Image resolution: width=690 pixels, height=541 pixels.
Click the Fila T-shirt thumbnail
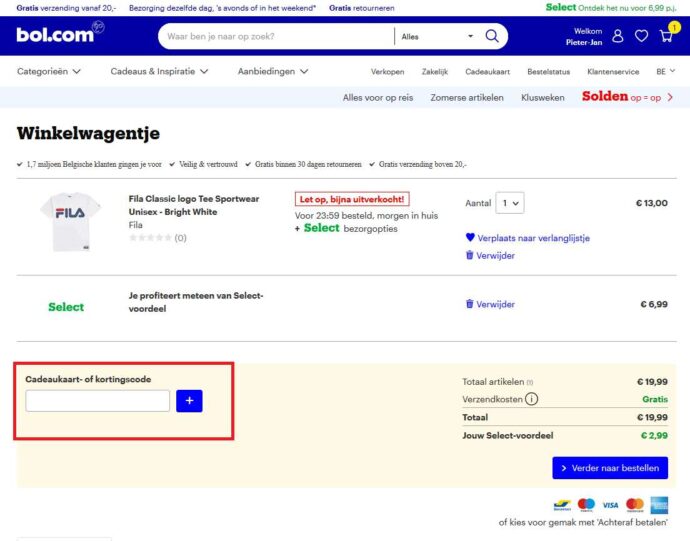click(x=70, y=221)
